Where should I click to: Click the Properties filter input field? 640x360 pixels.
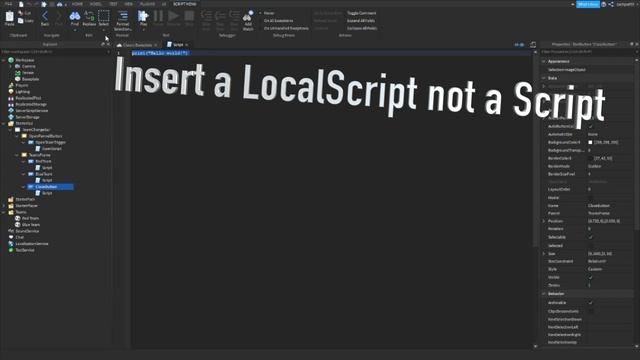pos(588,52)
